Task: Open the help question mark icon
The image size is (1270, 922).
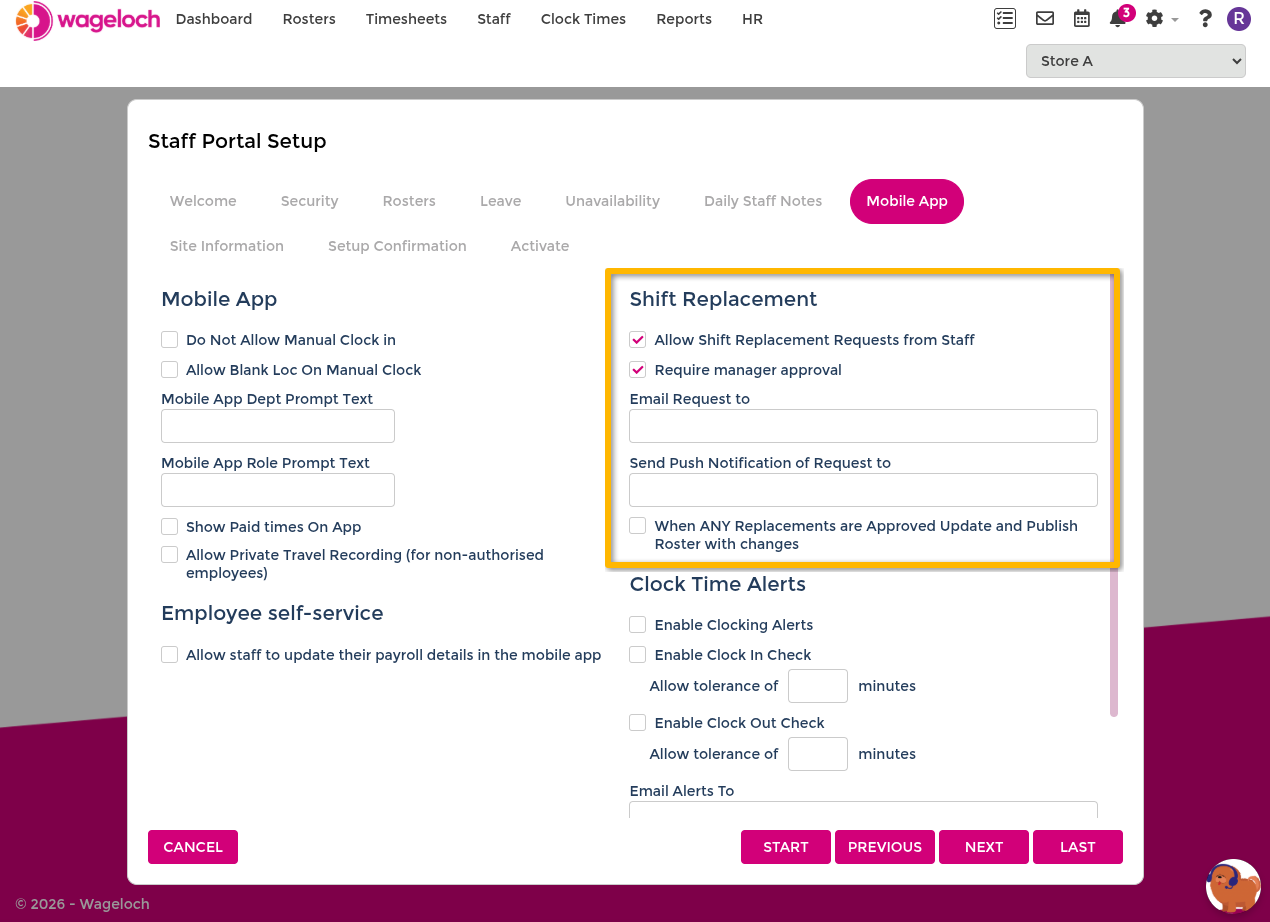Action: (1205, 19)
